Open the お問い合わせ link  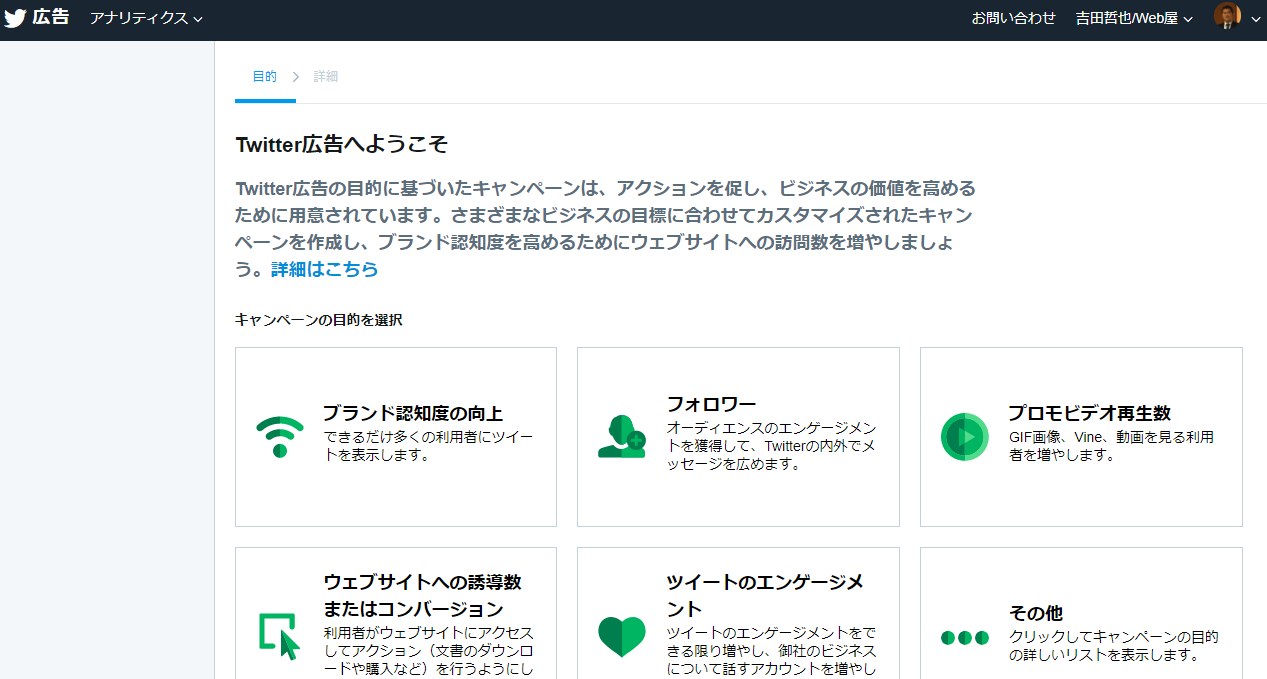[x=1013, y=18]
